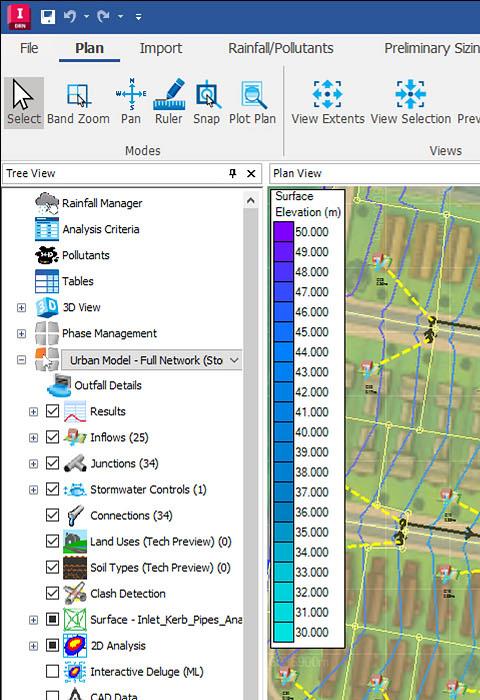480x700 pixels.
Task: Click the Save icon in title bar
Action: (x=47, y=17)
